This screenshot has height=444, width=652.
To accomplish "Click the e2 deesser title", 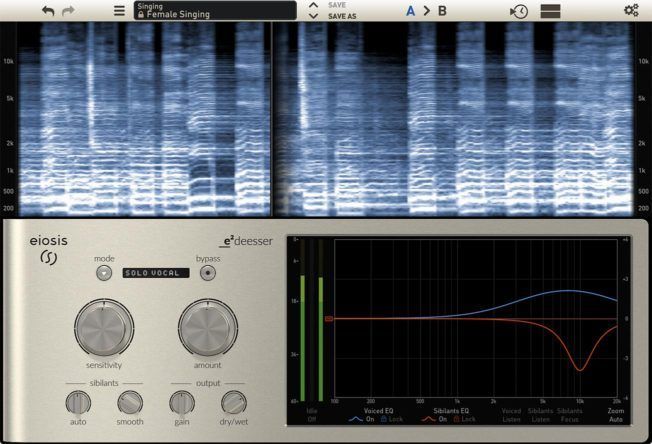I will (x=246, y=241).
